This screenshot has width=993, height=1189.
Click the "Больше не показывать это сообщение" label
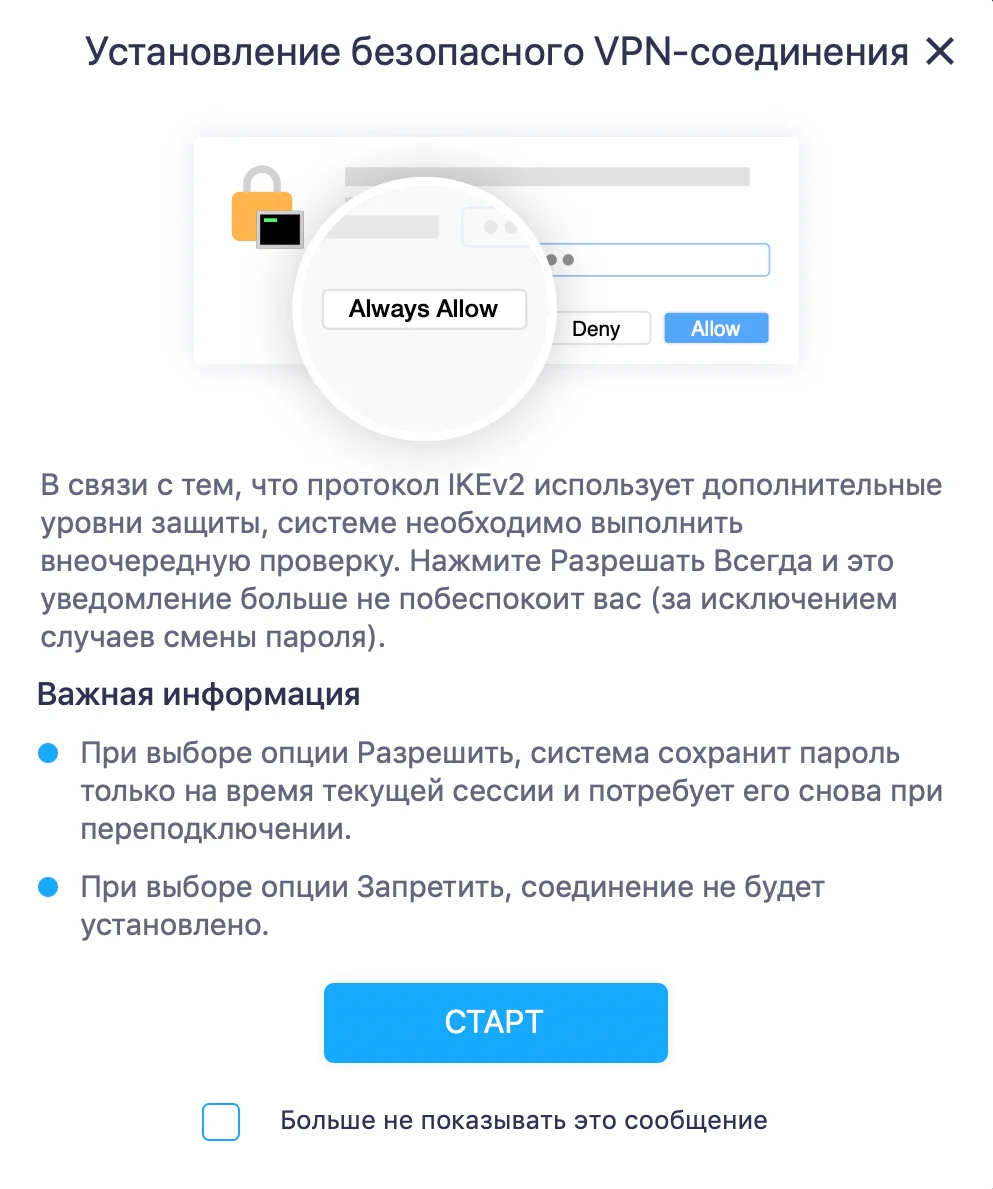pos(524,1120)
